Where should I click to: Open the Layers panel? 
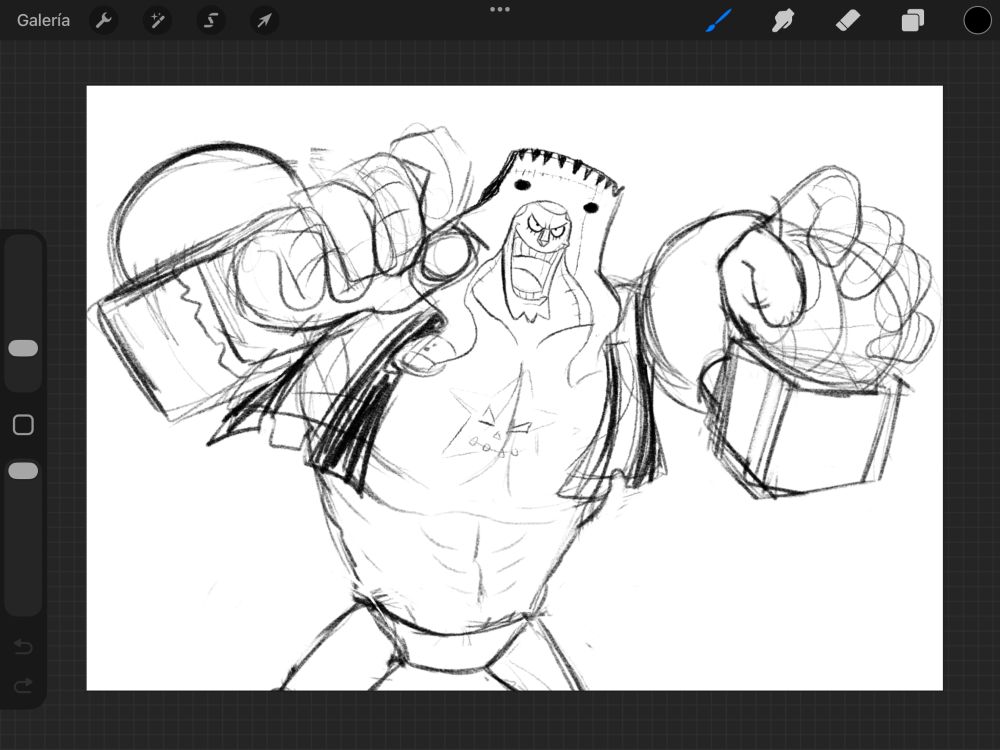click(913, 20)
